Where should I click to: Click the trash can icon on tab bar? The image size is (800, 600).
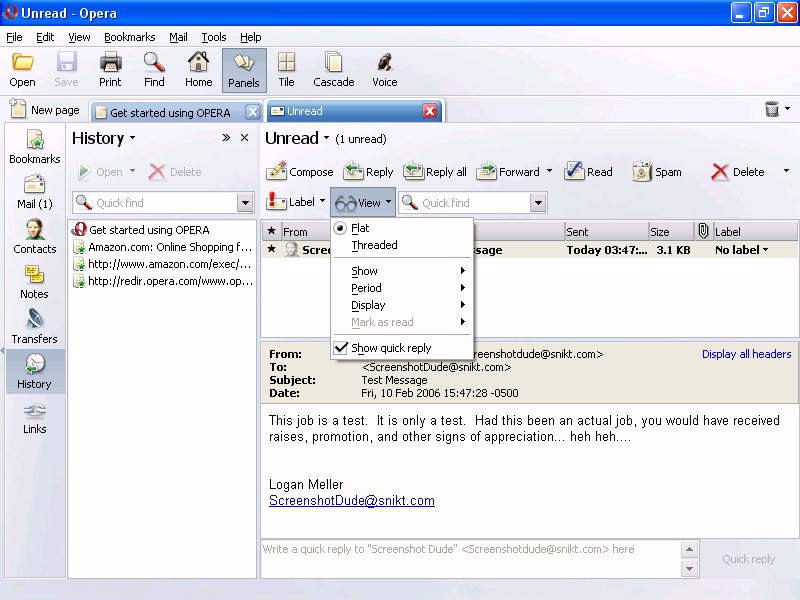tap(772, 109)
